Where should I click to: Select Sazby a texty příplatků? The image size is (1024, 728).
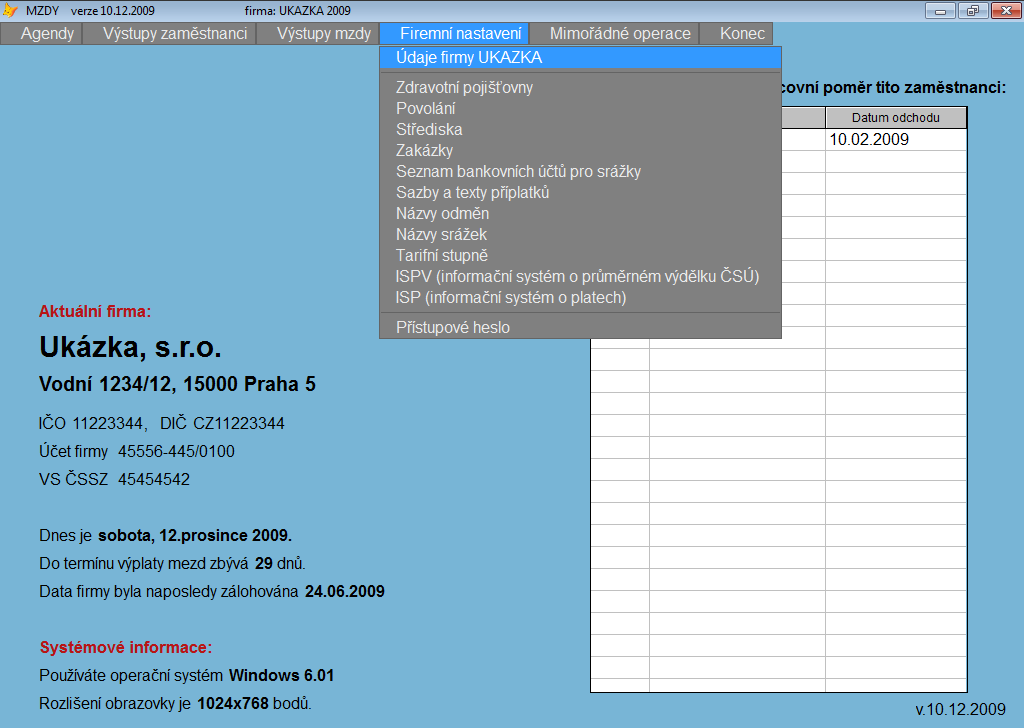point(580,193)
